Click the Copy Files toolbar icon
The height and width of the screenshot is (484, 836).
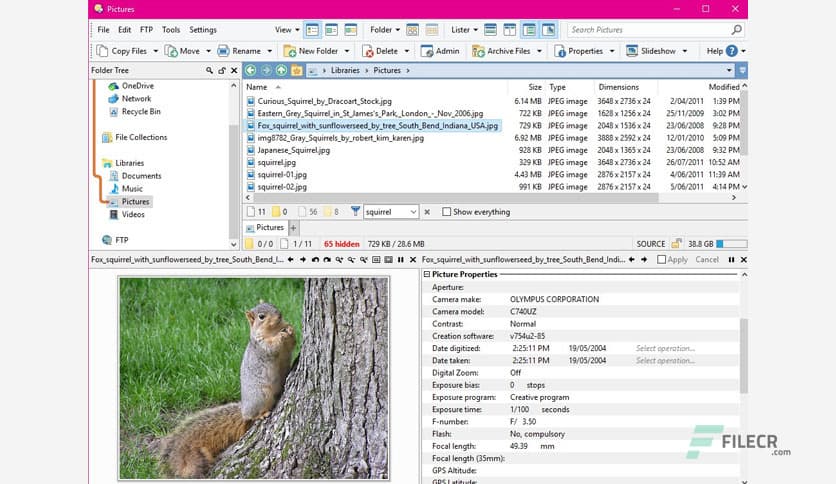tap(102, 51)
